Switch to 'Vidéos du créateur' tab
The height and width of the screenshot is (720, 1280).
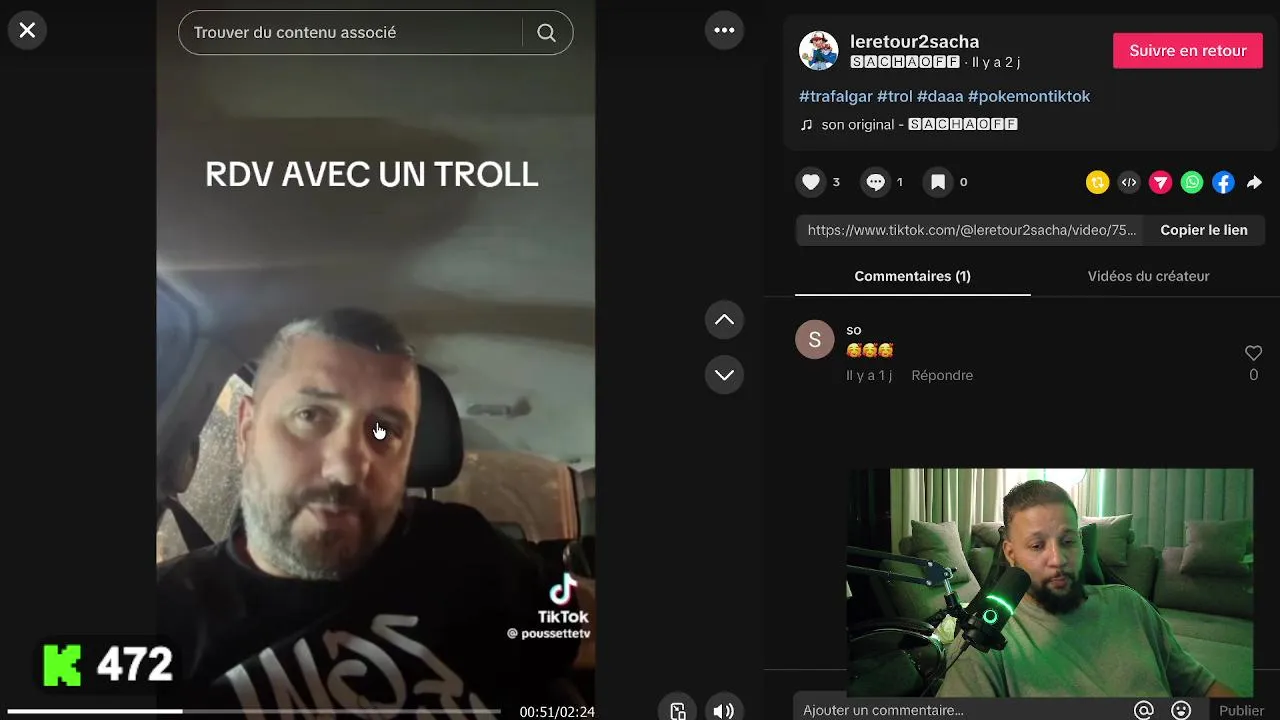(1148, 276)
